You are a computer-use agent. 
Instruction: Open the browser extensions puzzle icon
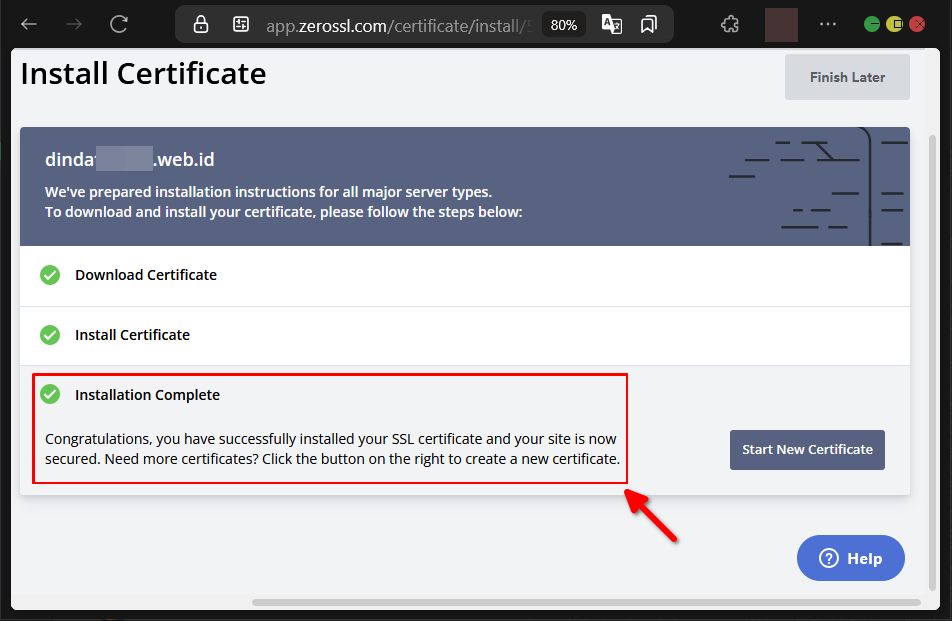(x=730, y=24)
